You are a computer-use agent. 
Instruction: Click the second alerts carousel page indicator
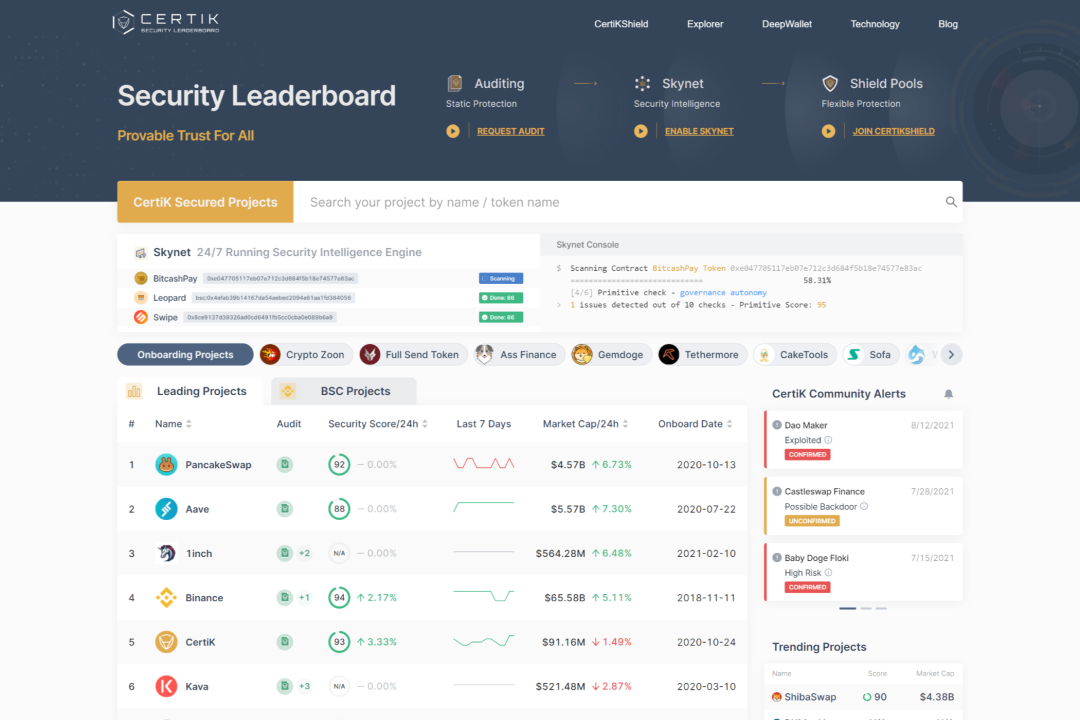(x=866, y=608)
